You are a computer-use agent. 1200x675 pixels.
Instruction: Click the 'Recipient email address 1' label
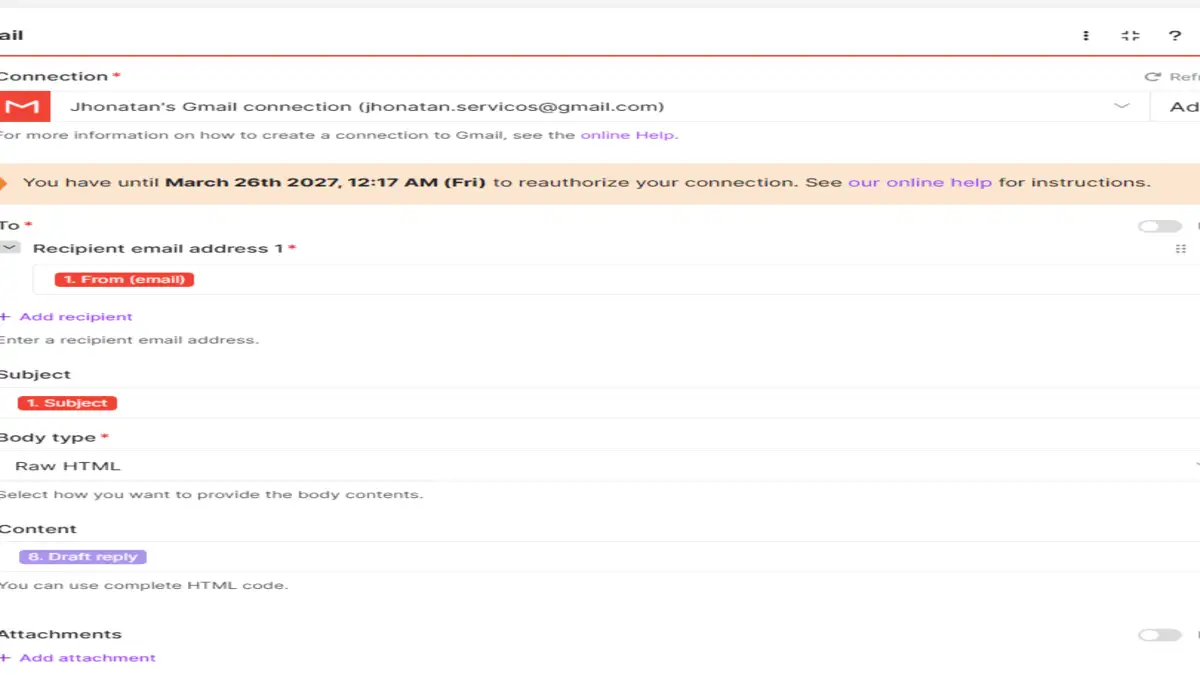158,248
